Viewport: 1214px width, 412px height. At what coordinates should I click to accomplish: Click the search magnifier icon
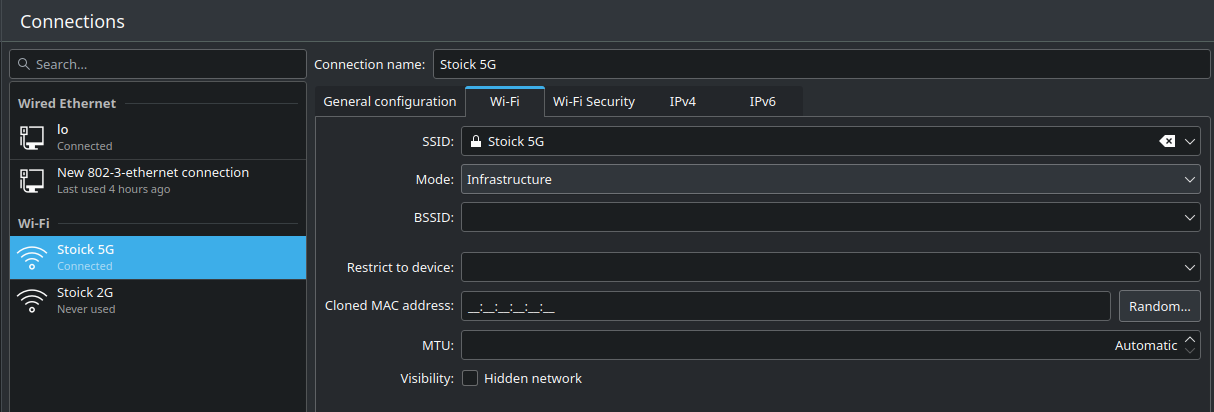[x=24, y=65]
